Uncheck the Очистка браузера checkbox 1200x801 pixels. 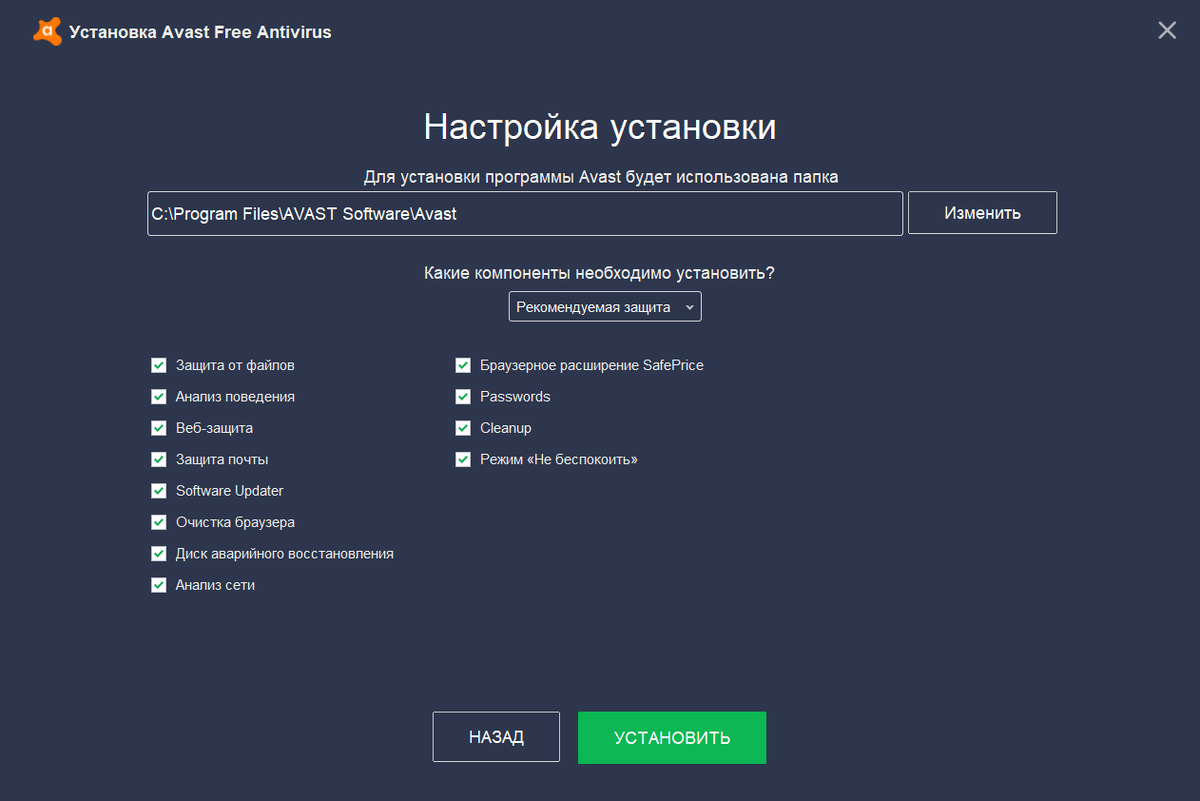click(x=158, y=522)
